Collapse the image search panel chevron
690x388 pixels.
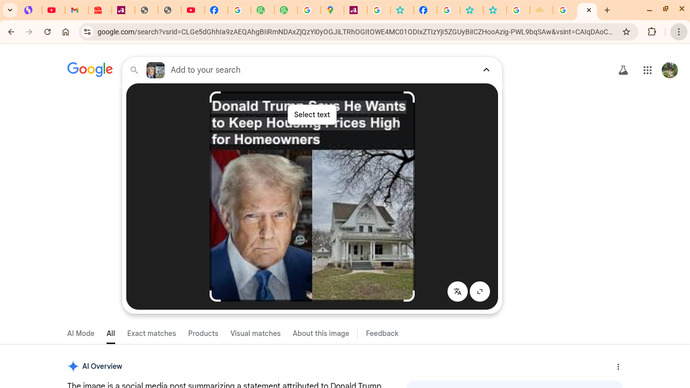click(x=486, y=70)
